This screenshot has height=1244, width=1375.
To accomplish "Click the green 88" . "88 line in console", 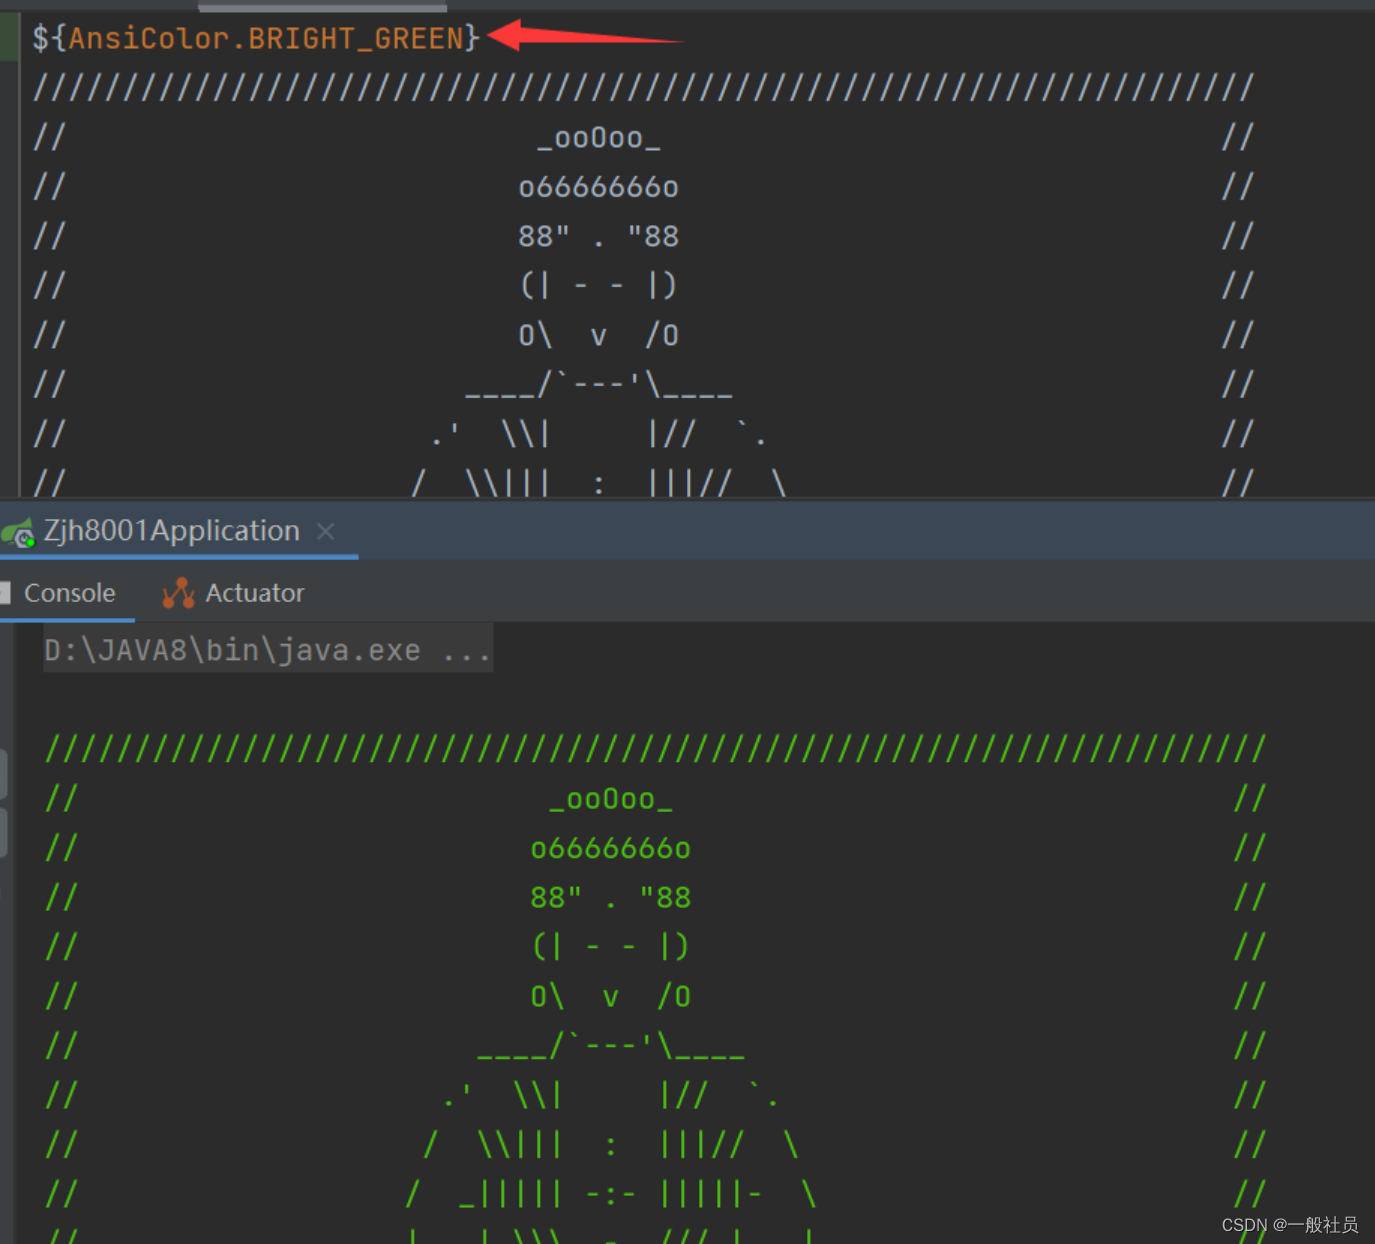I will [x=610, y=897].
